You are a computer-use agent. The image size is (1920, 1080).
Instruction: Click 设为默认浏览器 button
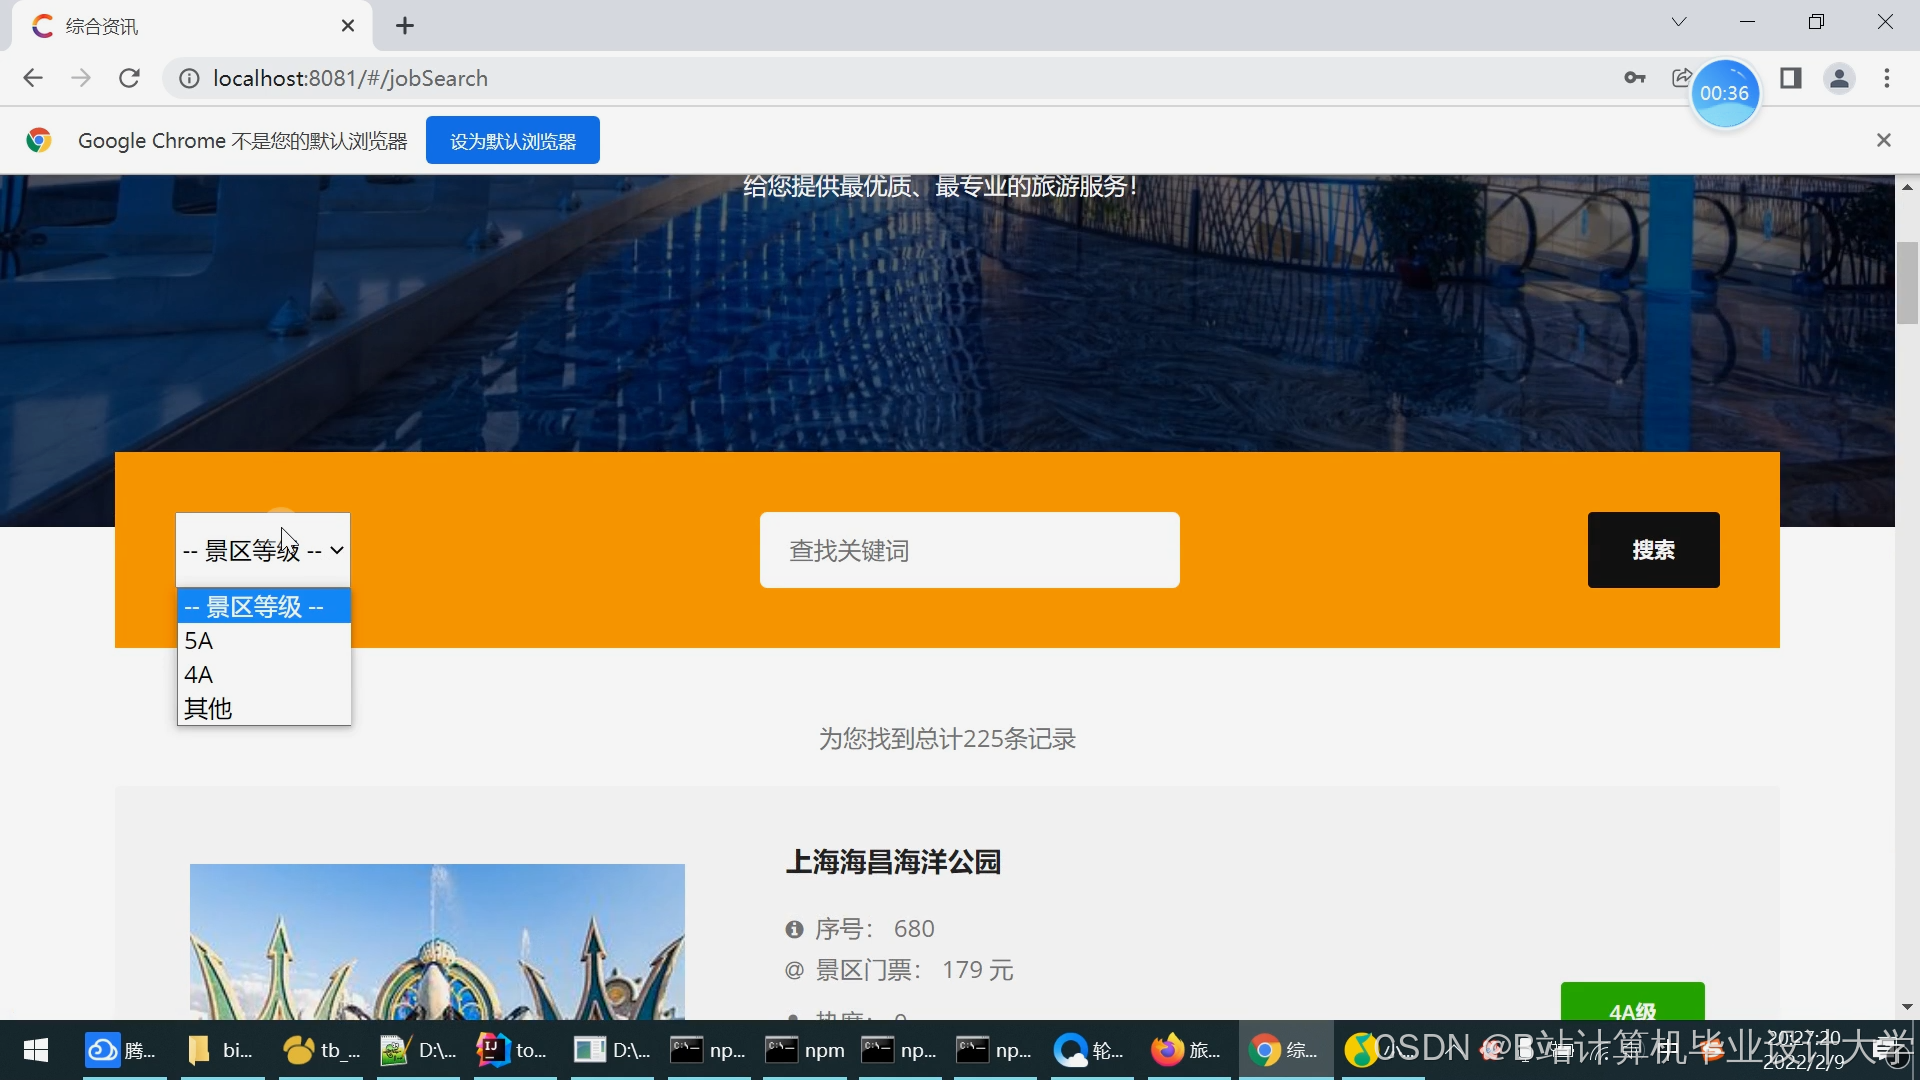[x=512, y=141]
